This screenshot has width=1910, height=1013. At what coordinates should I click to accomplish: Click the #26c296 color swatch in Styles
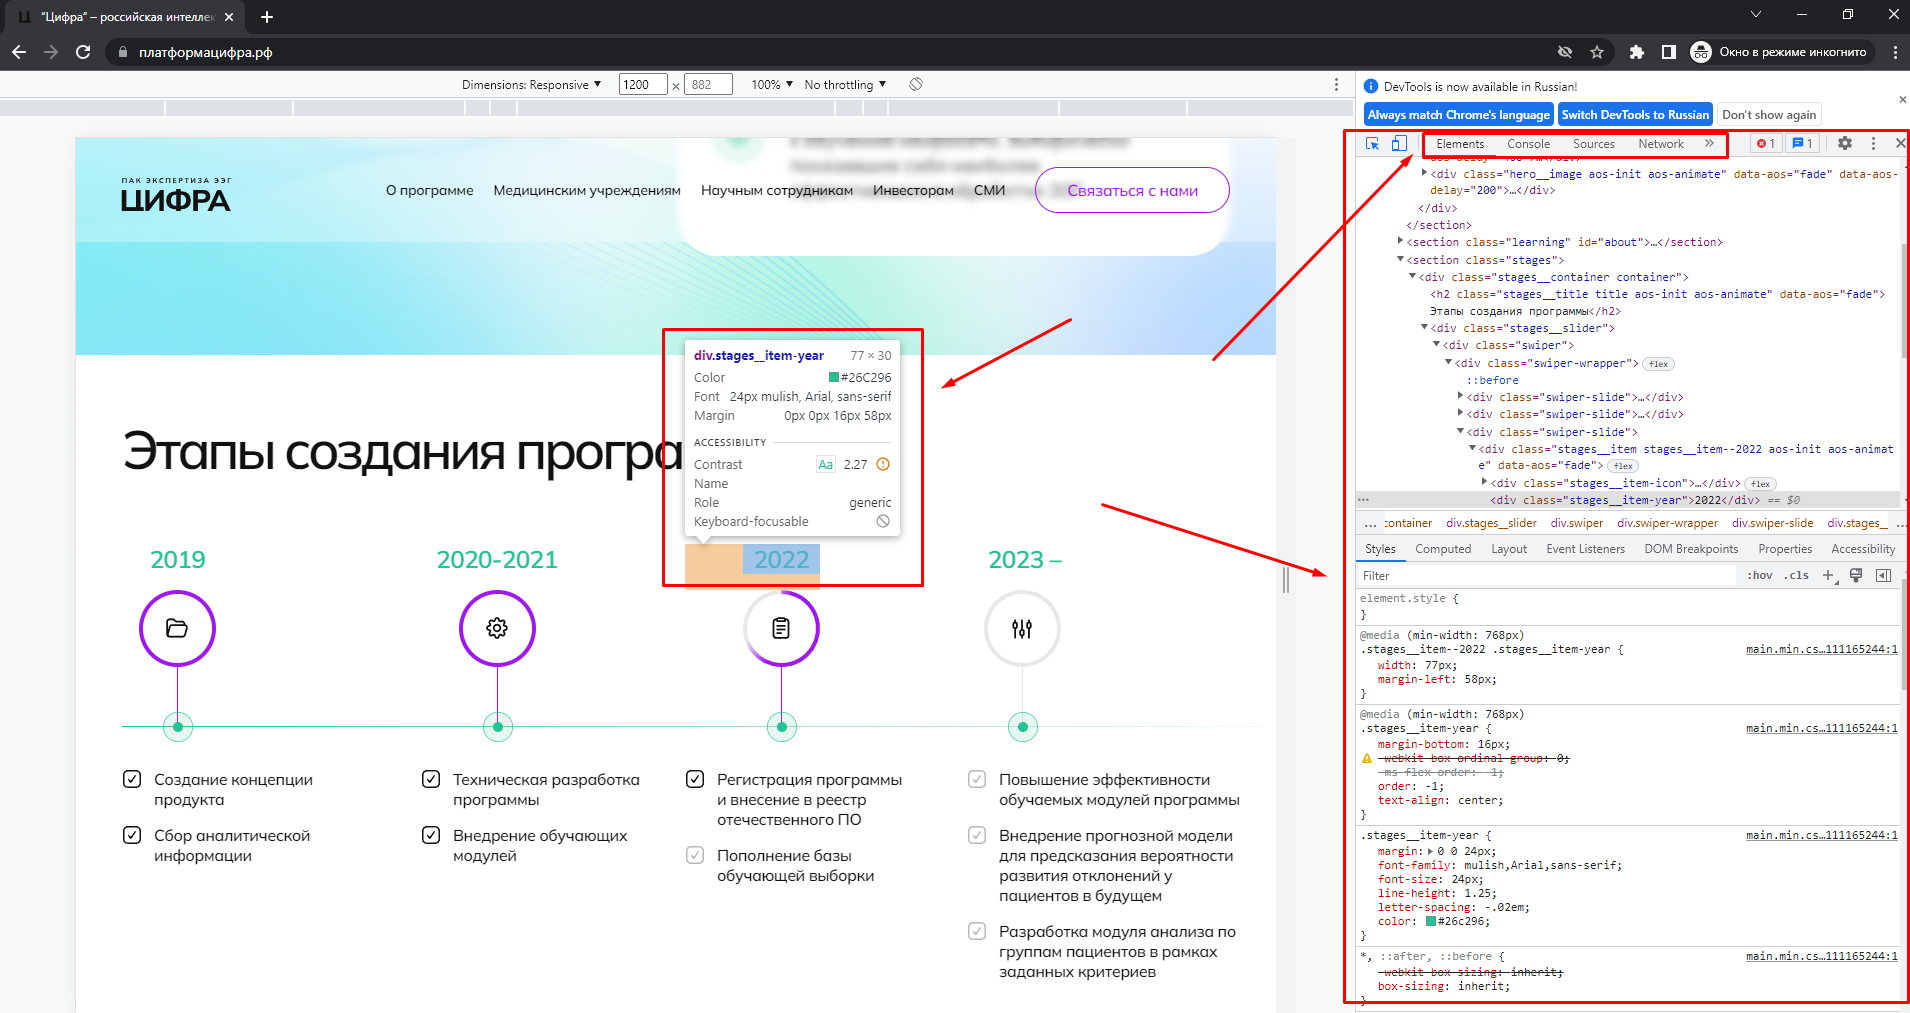point(1431,921)
